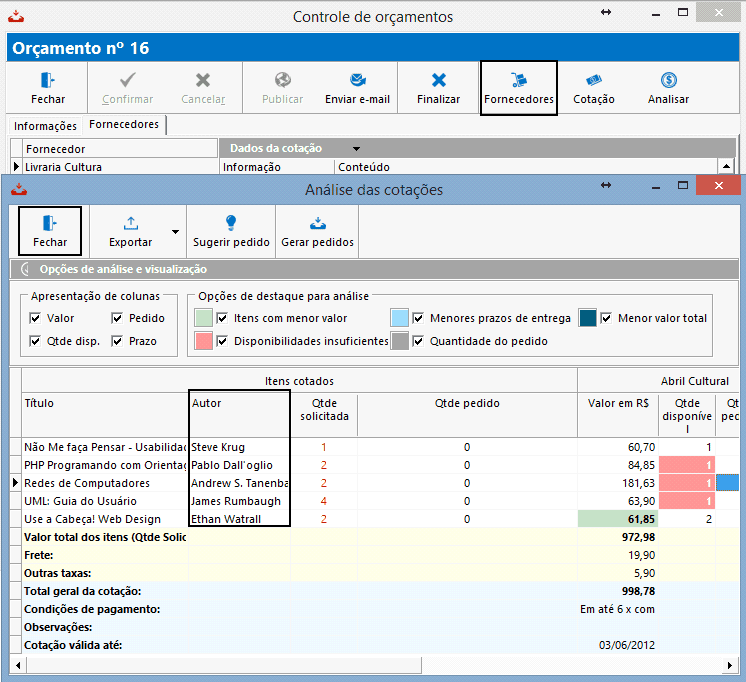The image size is (746, 682).
Task: Uncheck Menores prazos de entrega
Action: [418, 318]
